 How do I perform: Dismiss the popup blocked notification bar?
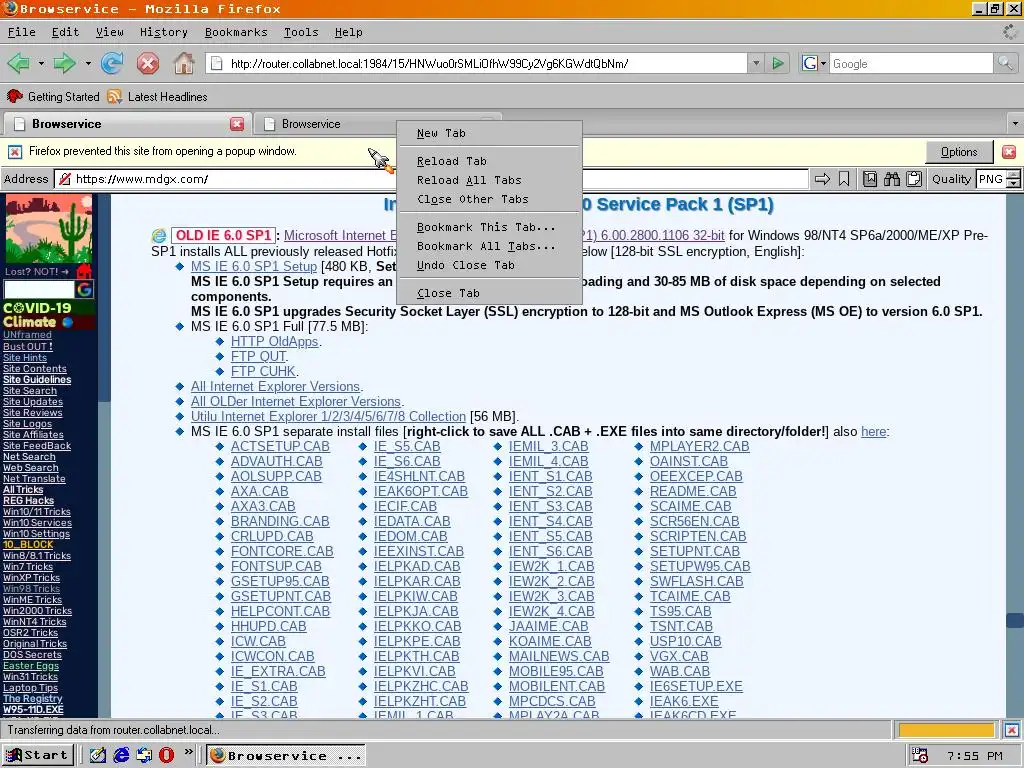coord(1009,152)
